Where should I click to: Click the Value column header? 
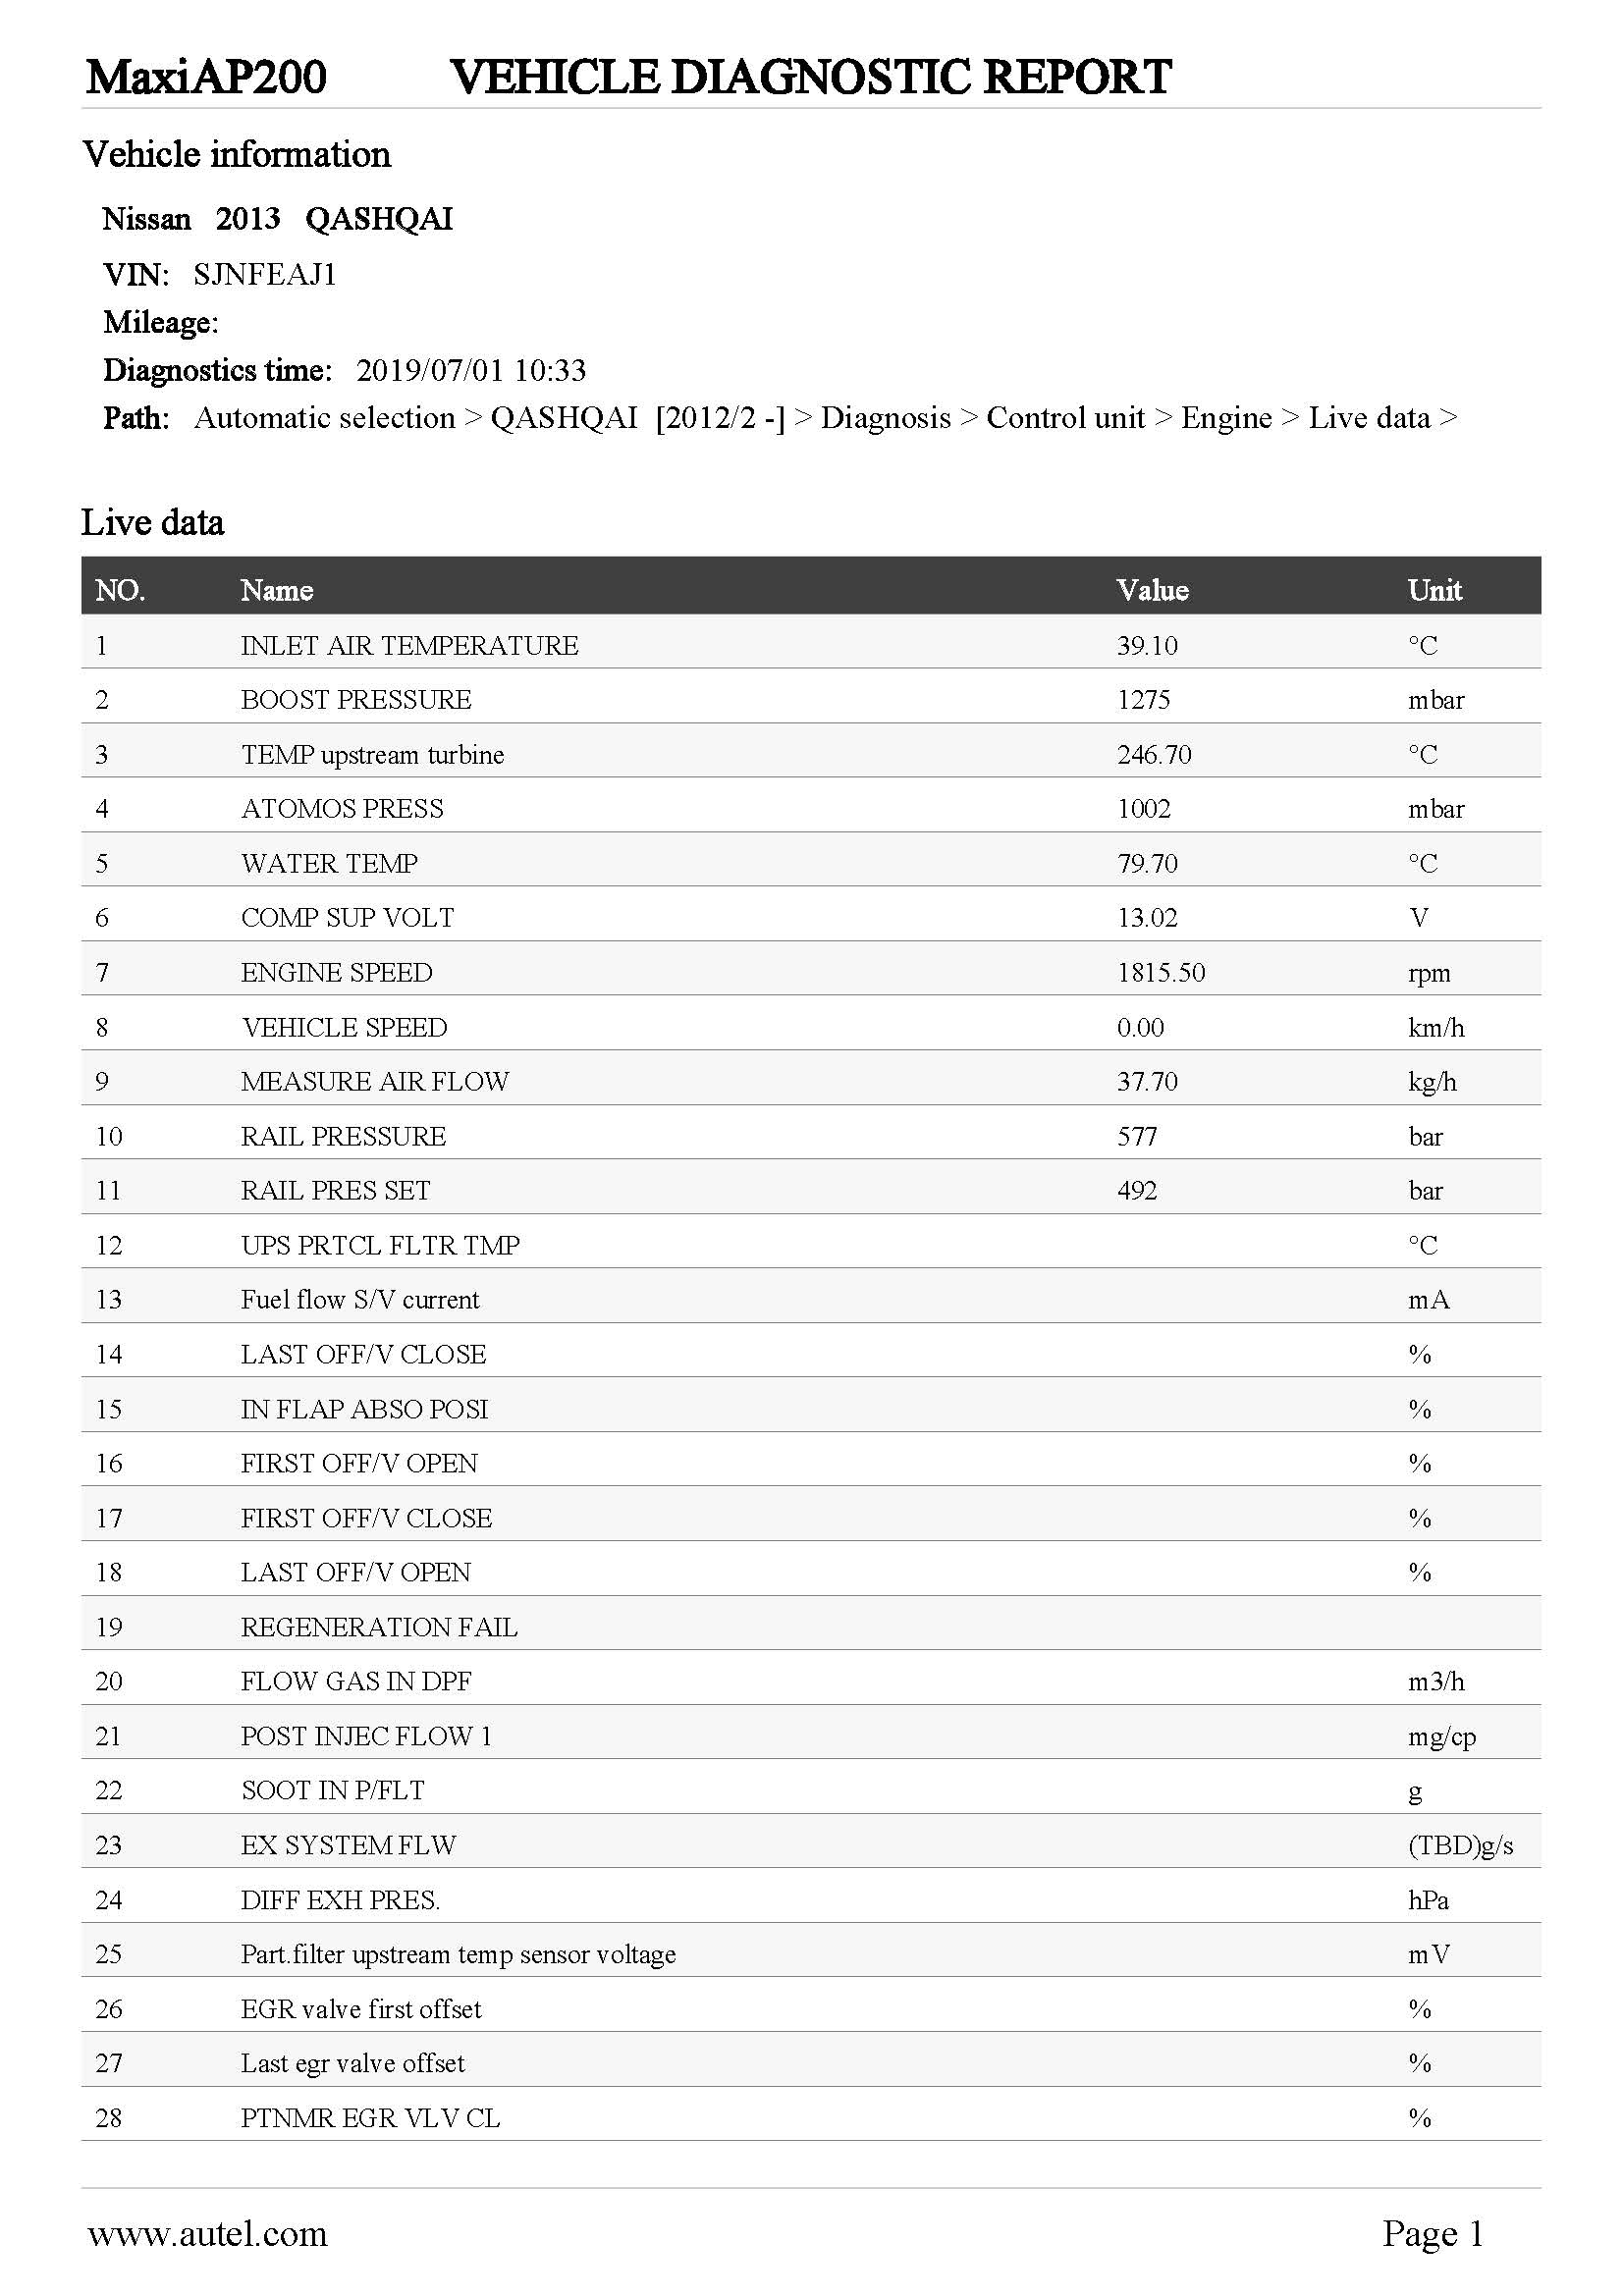point(1153,590)
